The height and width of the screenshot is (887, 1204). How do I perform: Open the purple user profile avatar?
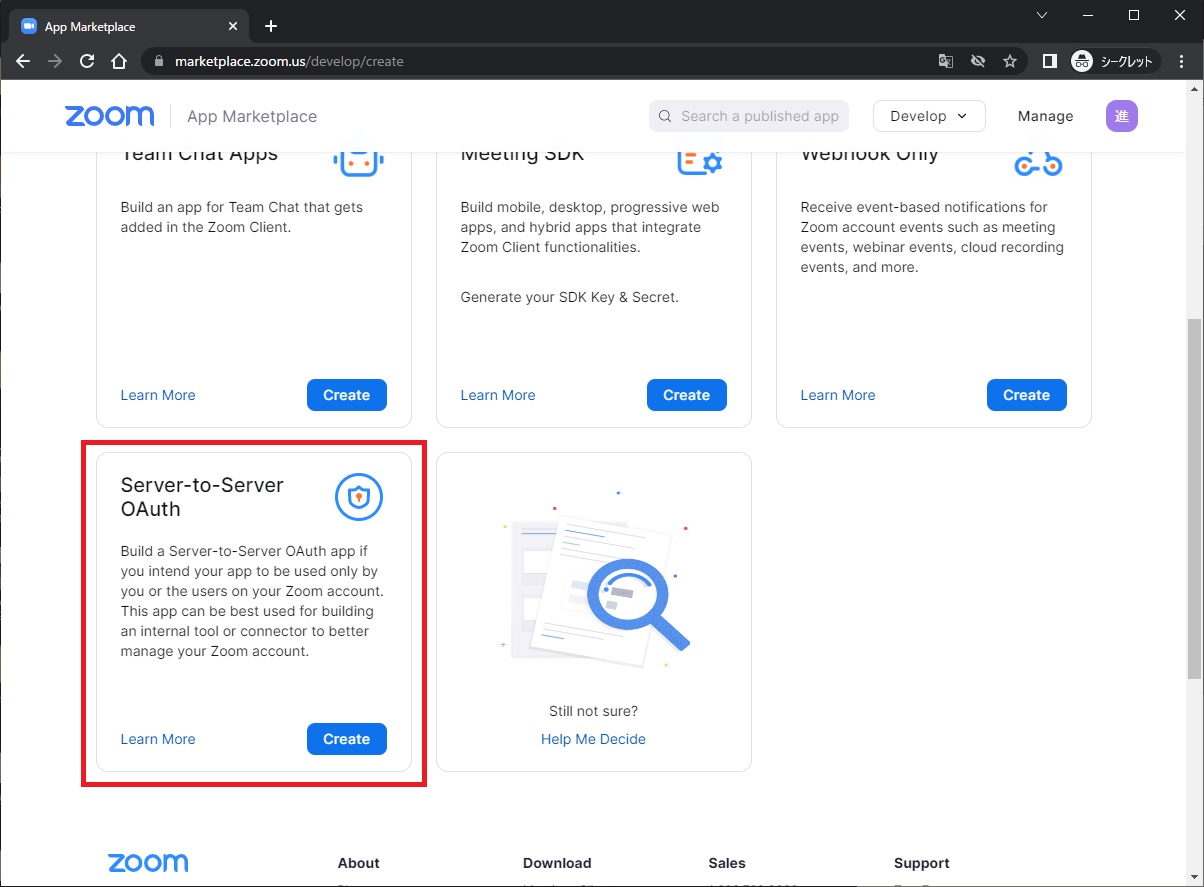(1121, 116)
